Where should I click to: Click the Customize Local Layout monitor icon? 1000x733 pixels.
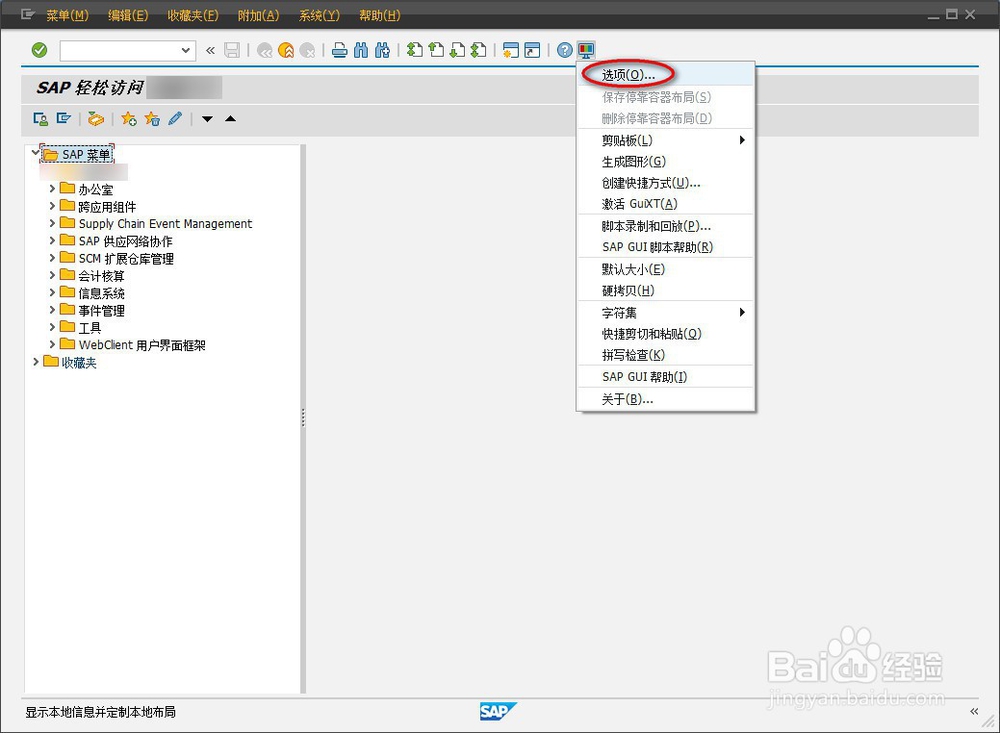586,50
